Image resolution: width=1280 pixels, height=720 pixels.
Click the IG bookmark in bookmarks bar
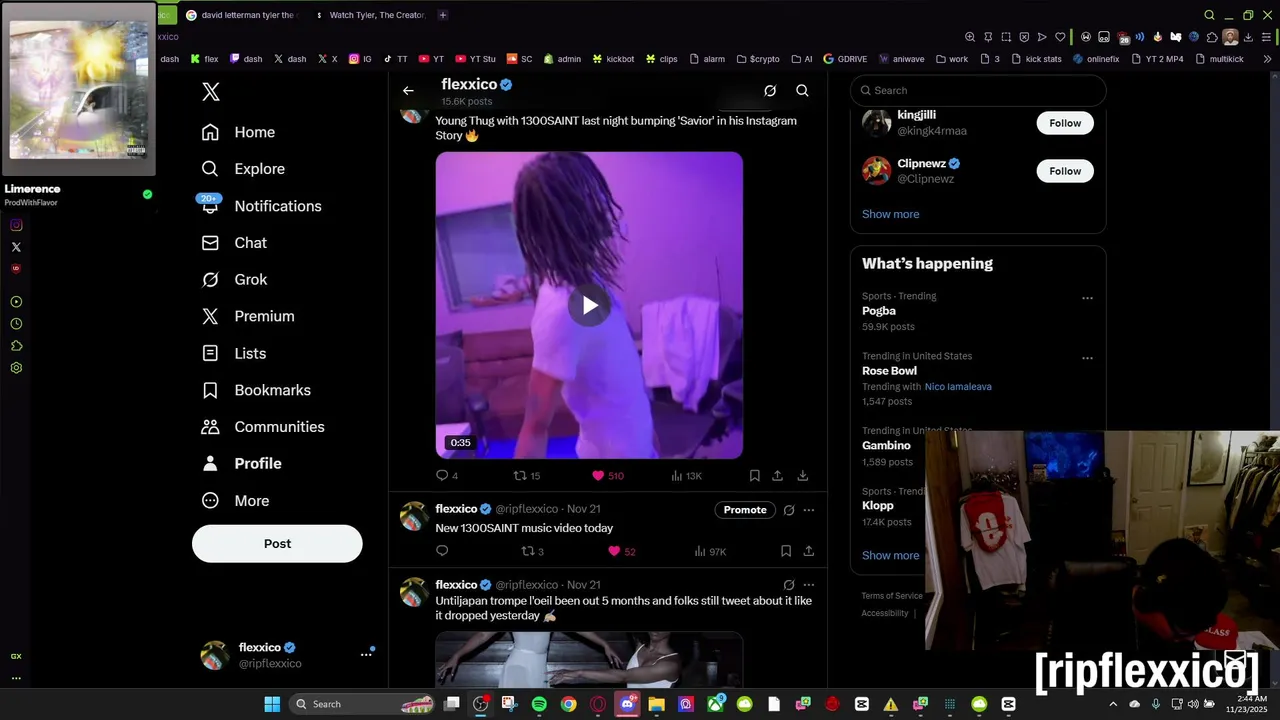pyautogui.click(x=360, y=59)
